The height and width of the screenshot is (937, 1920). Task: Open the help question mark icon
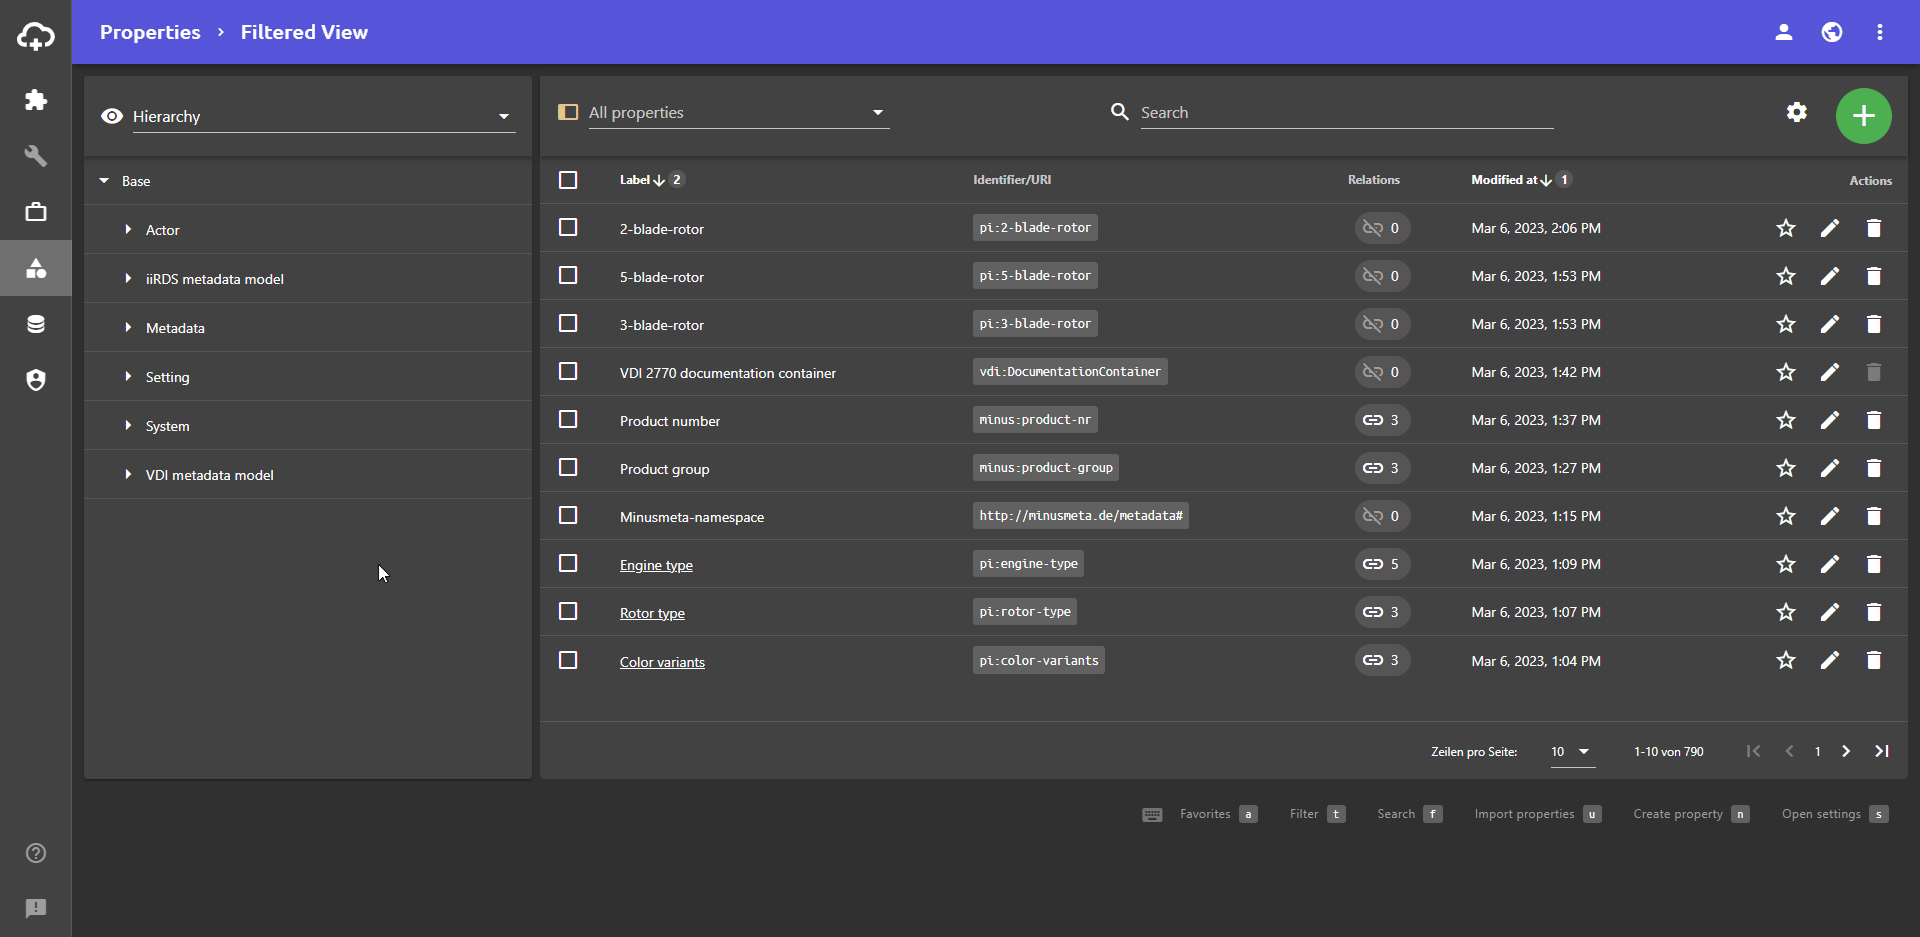click(36, 853)
